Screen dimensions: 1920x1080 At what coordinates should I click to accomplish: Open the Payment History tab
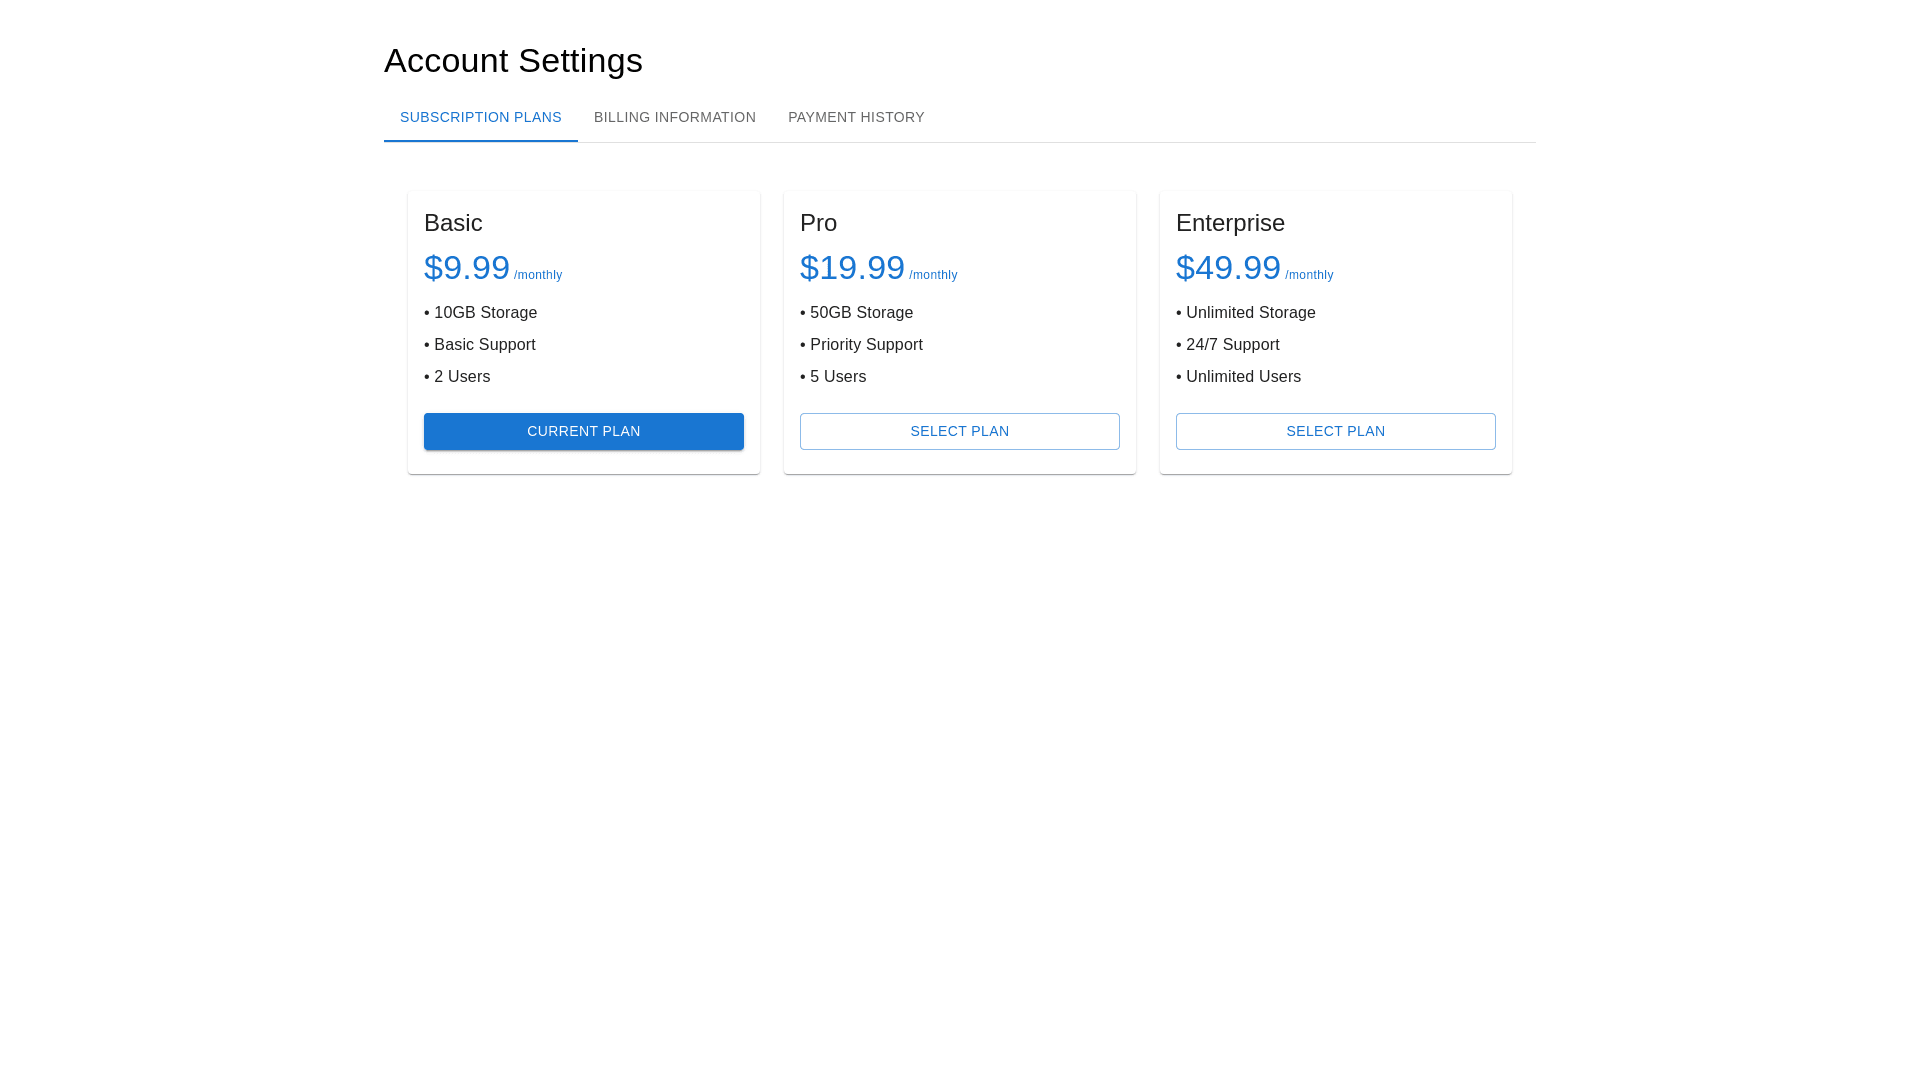point(855,118)
